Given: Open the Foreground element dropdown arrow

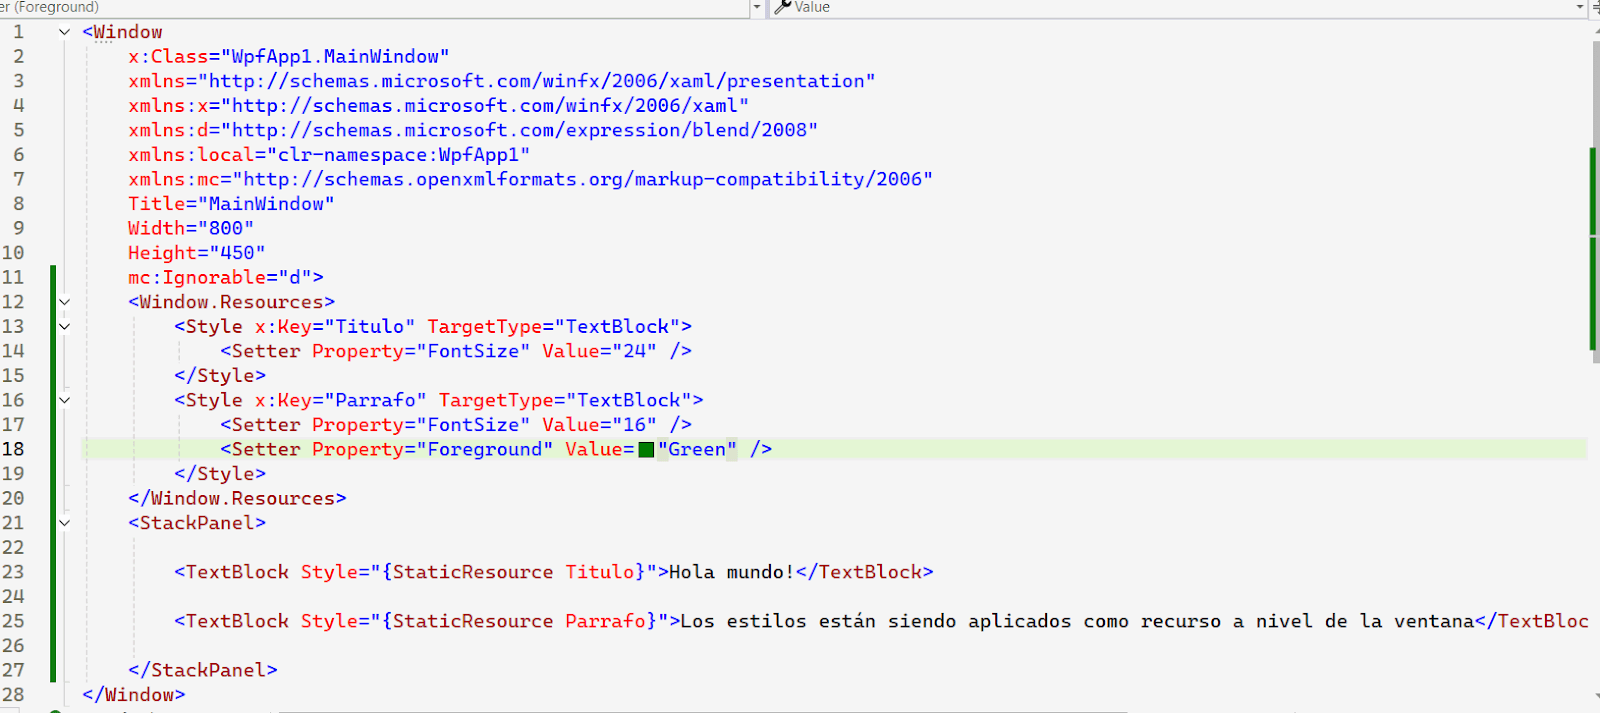Looking at the screenshot, I should (756, 7).
